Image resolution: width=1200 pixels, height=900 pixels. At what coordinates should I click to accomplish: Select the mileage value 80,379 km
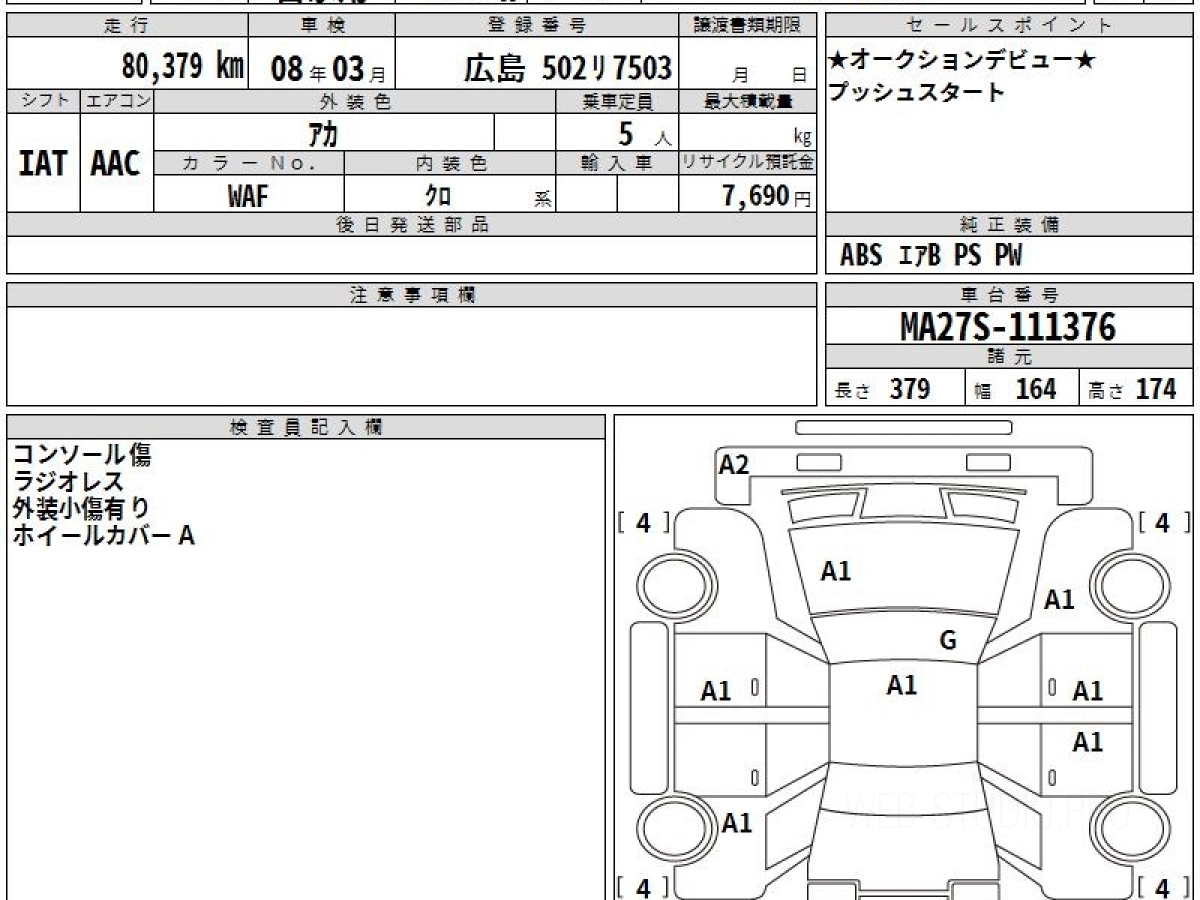pyautogui.click(x=183, y=67)
